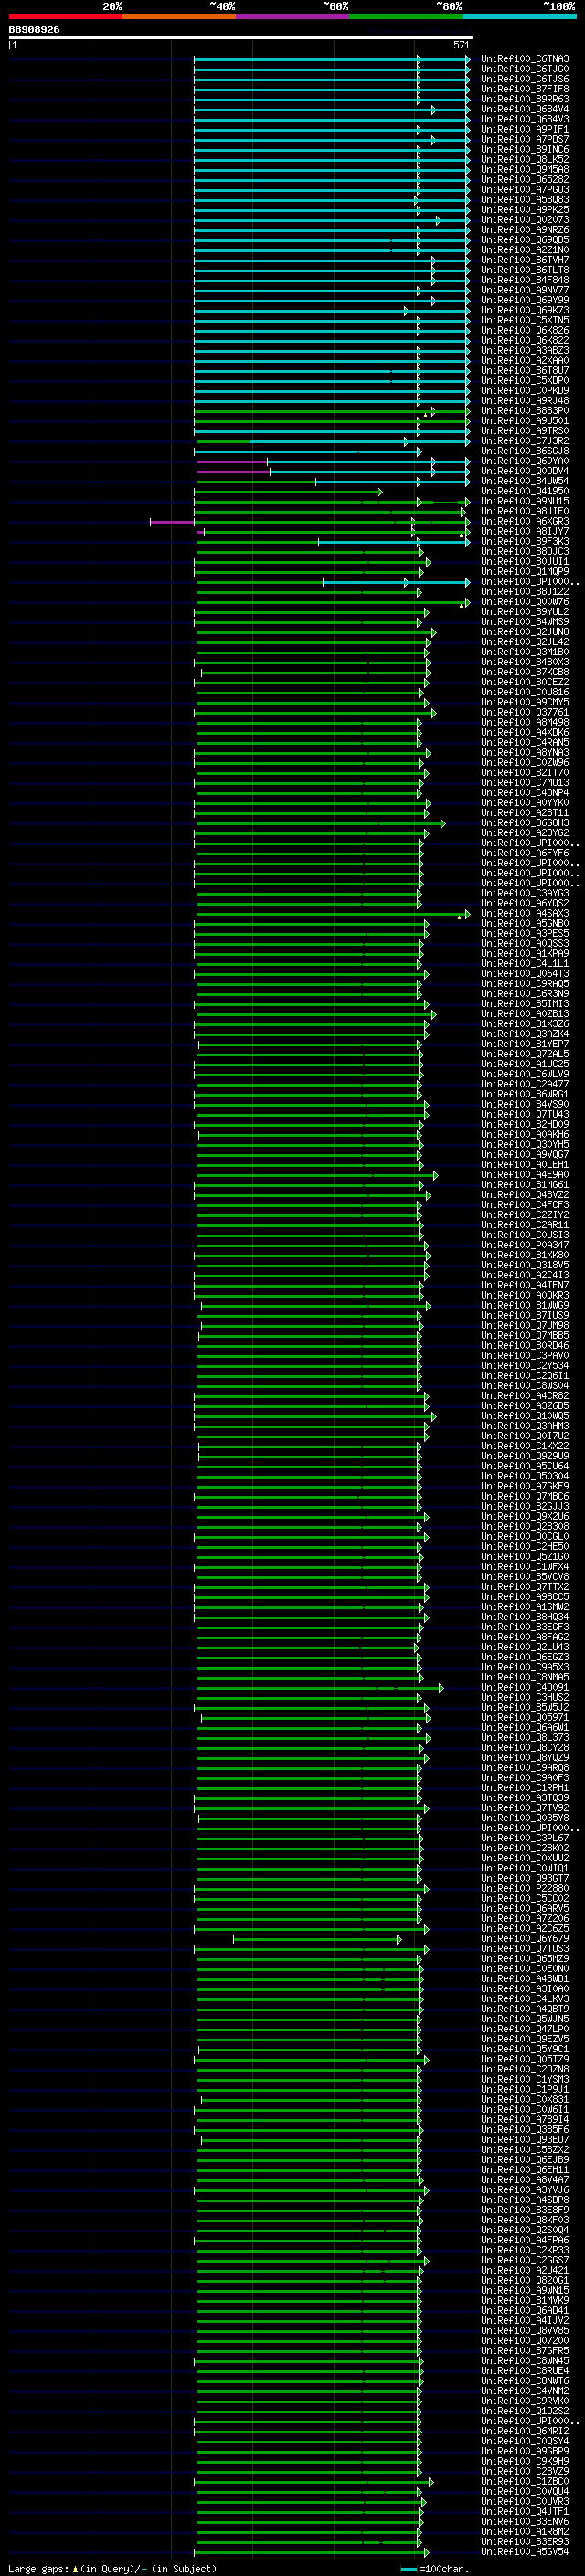Click hit label UniRef100_Q0DDV4
The image size is (585, 2576).
525,471
